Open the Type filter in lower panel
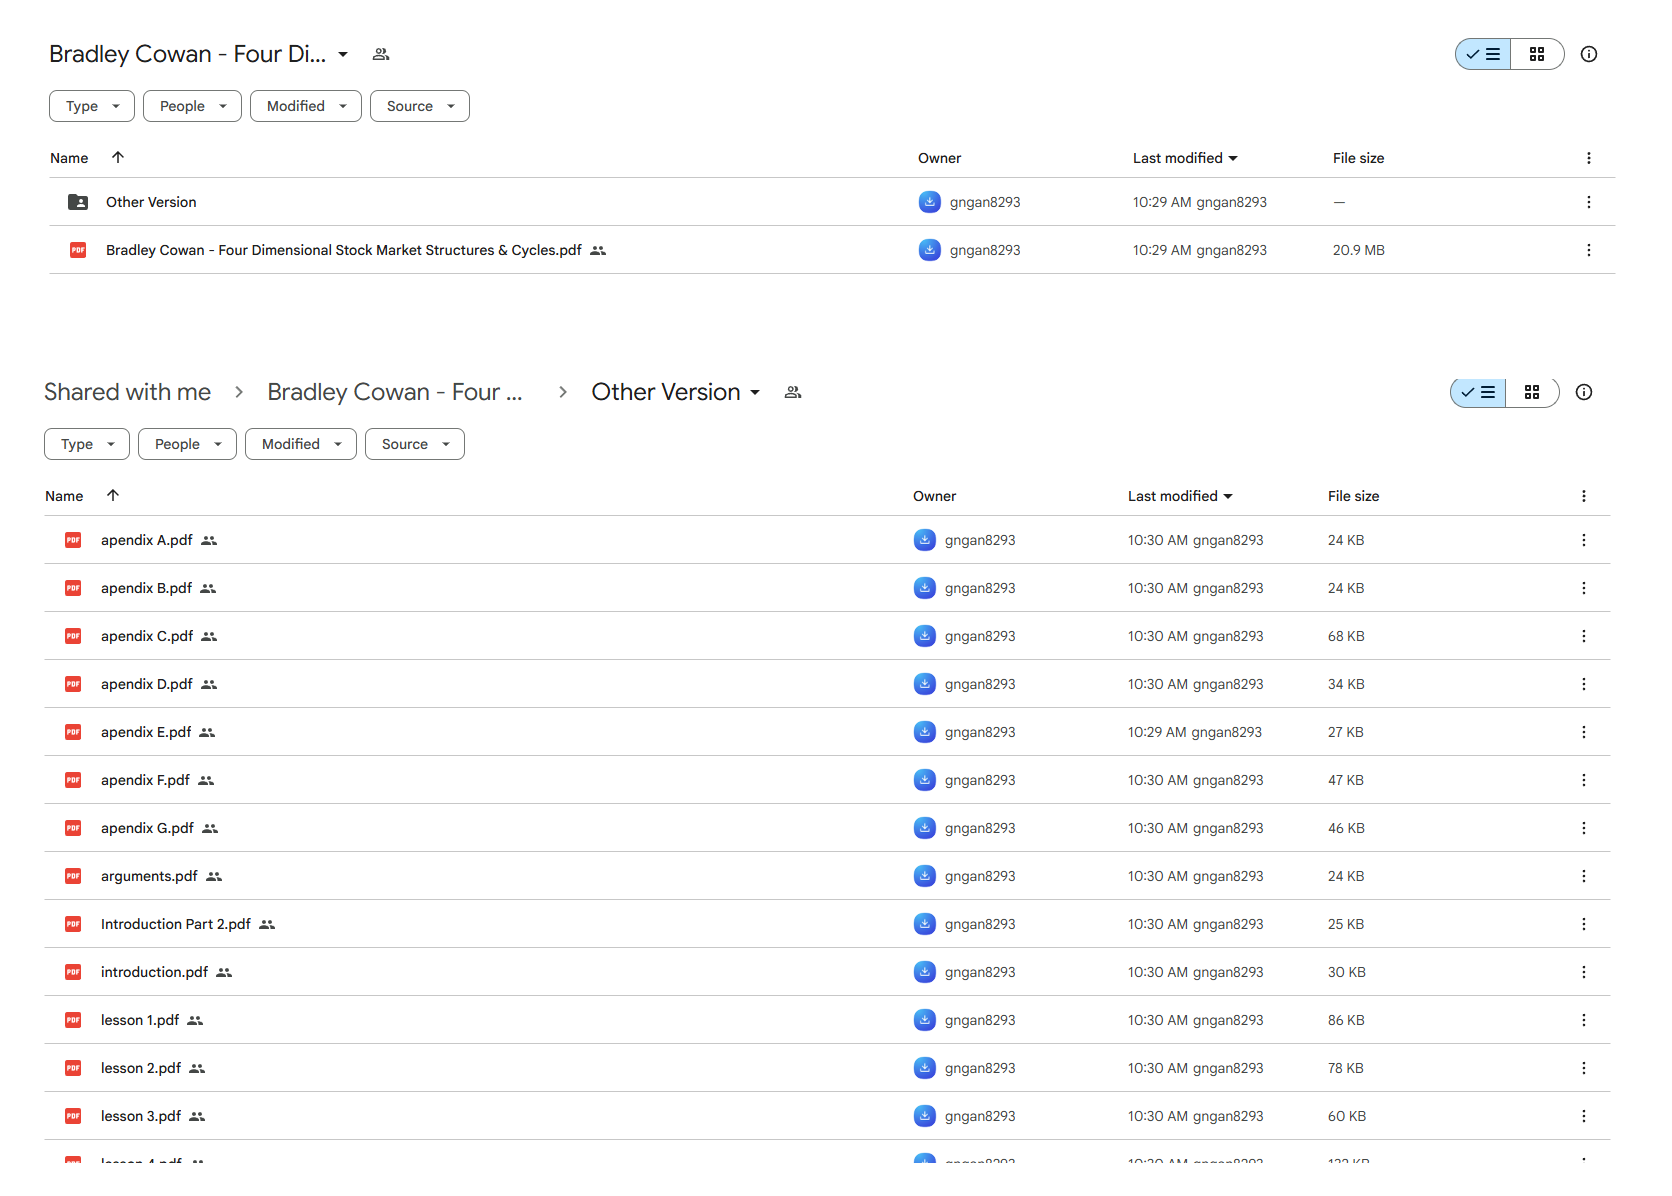This screenshot has height=1196, width=1672. coord(87,444)
